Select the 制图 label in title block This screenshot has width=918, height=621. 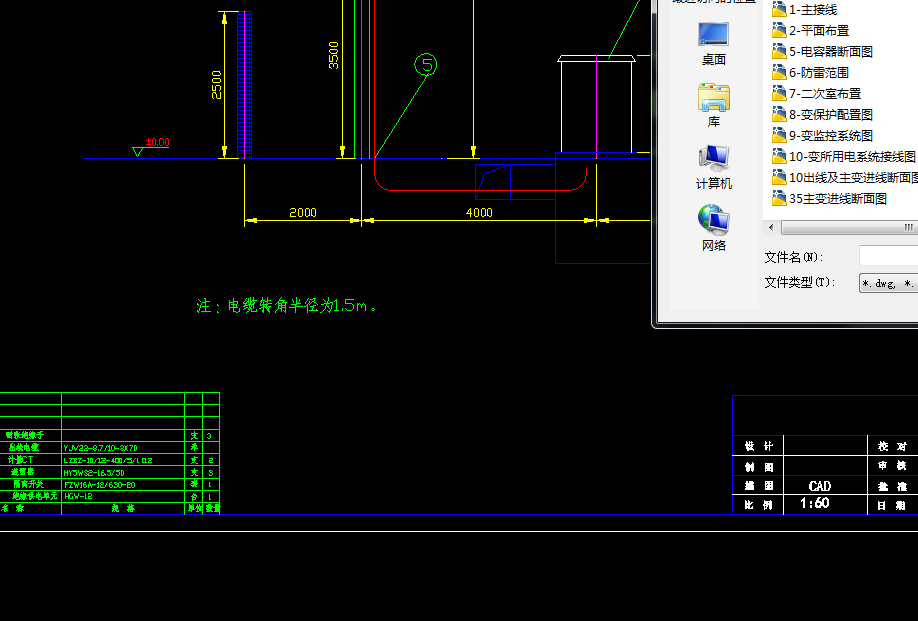pos(759,466)
